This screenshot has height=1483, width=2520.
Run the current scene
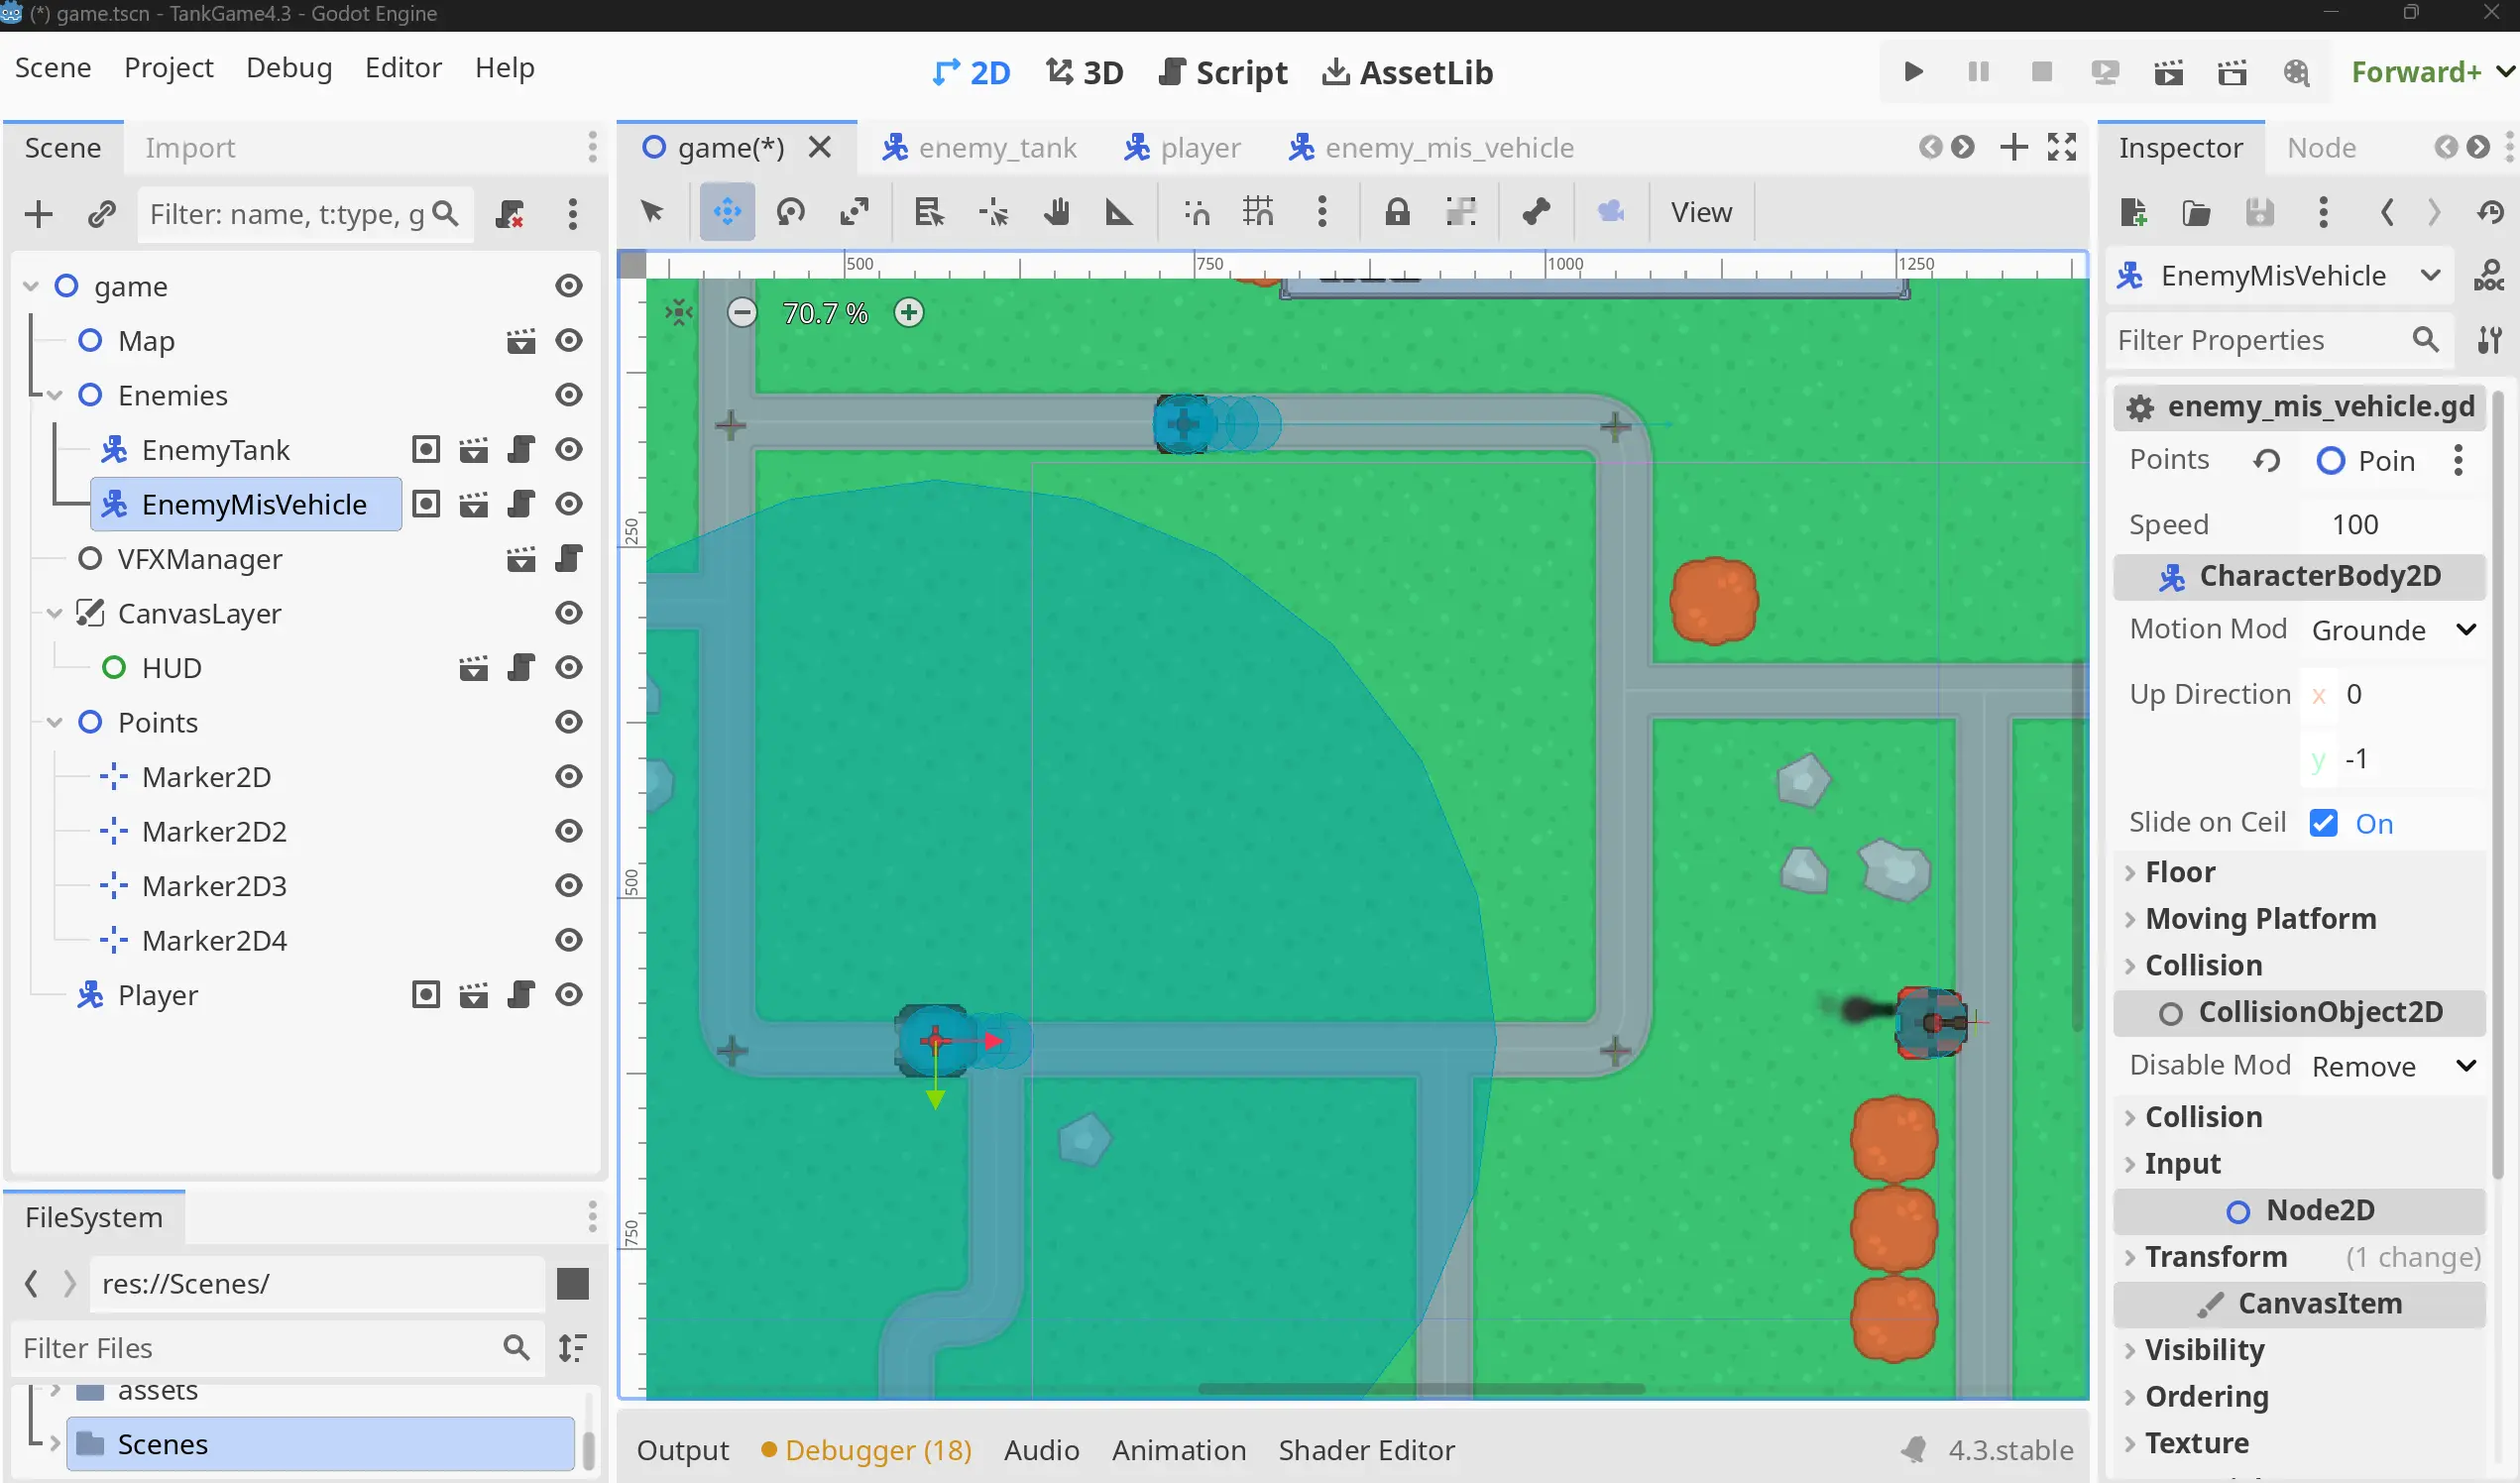(2169, 72)
